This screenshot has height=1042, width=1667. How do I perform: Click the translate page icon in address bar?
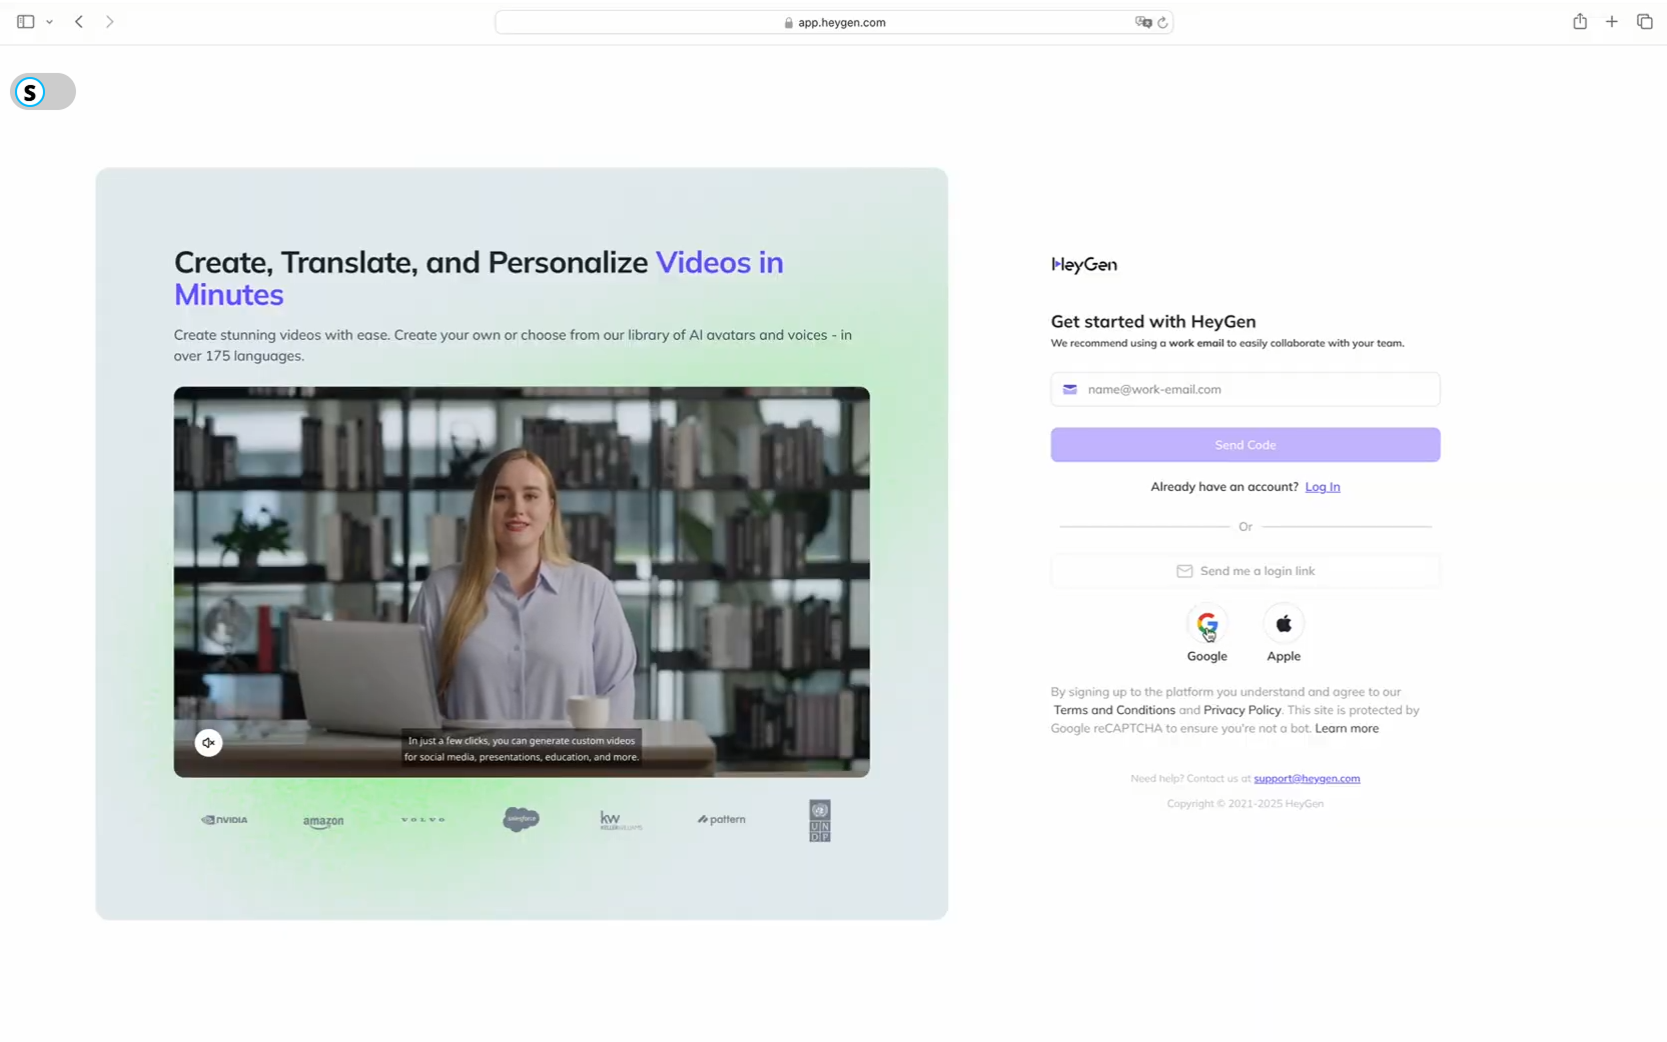(x=1143, y=22)
